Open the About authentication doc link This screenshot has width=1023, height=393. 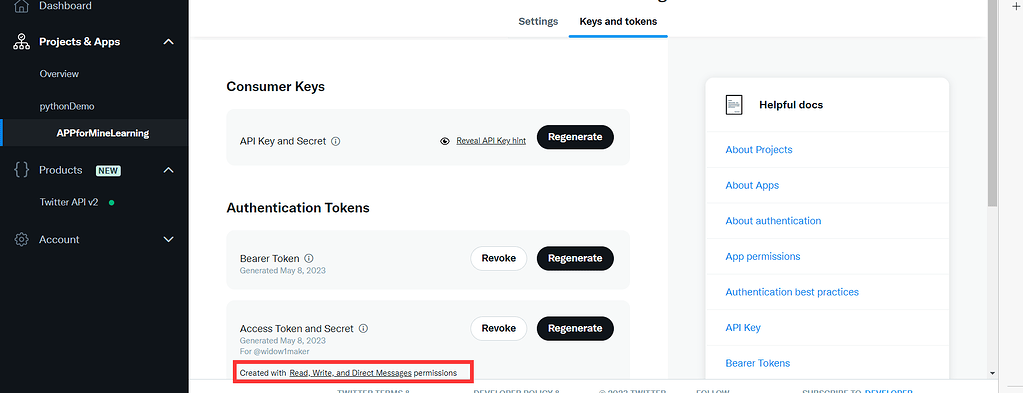coord(773,221)
